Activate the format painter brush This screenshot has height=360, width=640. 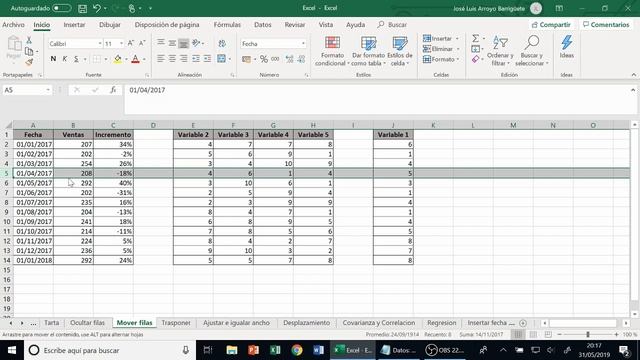29,62
